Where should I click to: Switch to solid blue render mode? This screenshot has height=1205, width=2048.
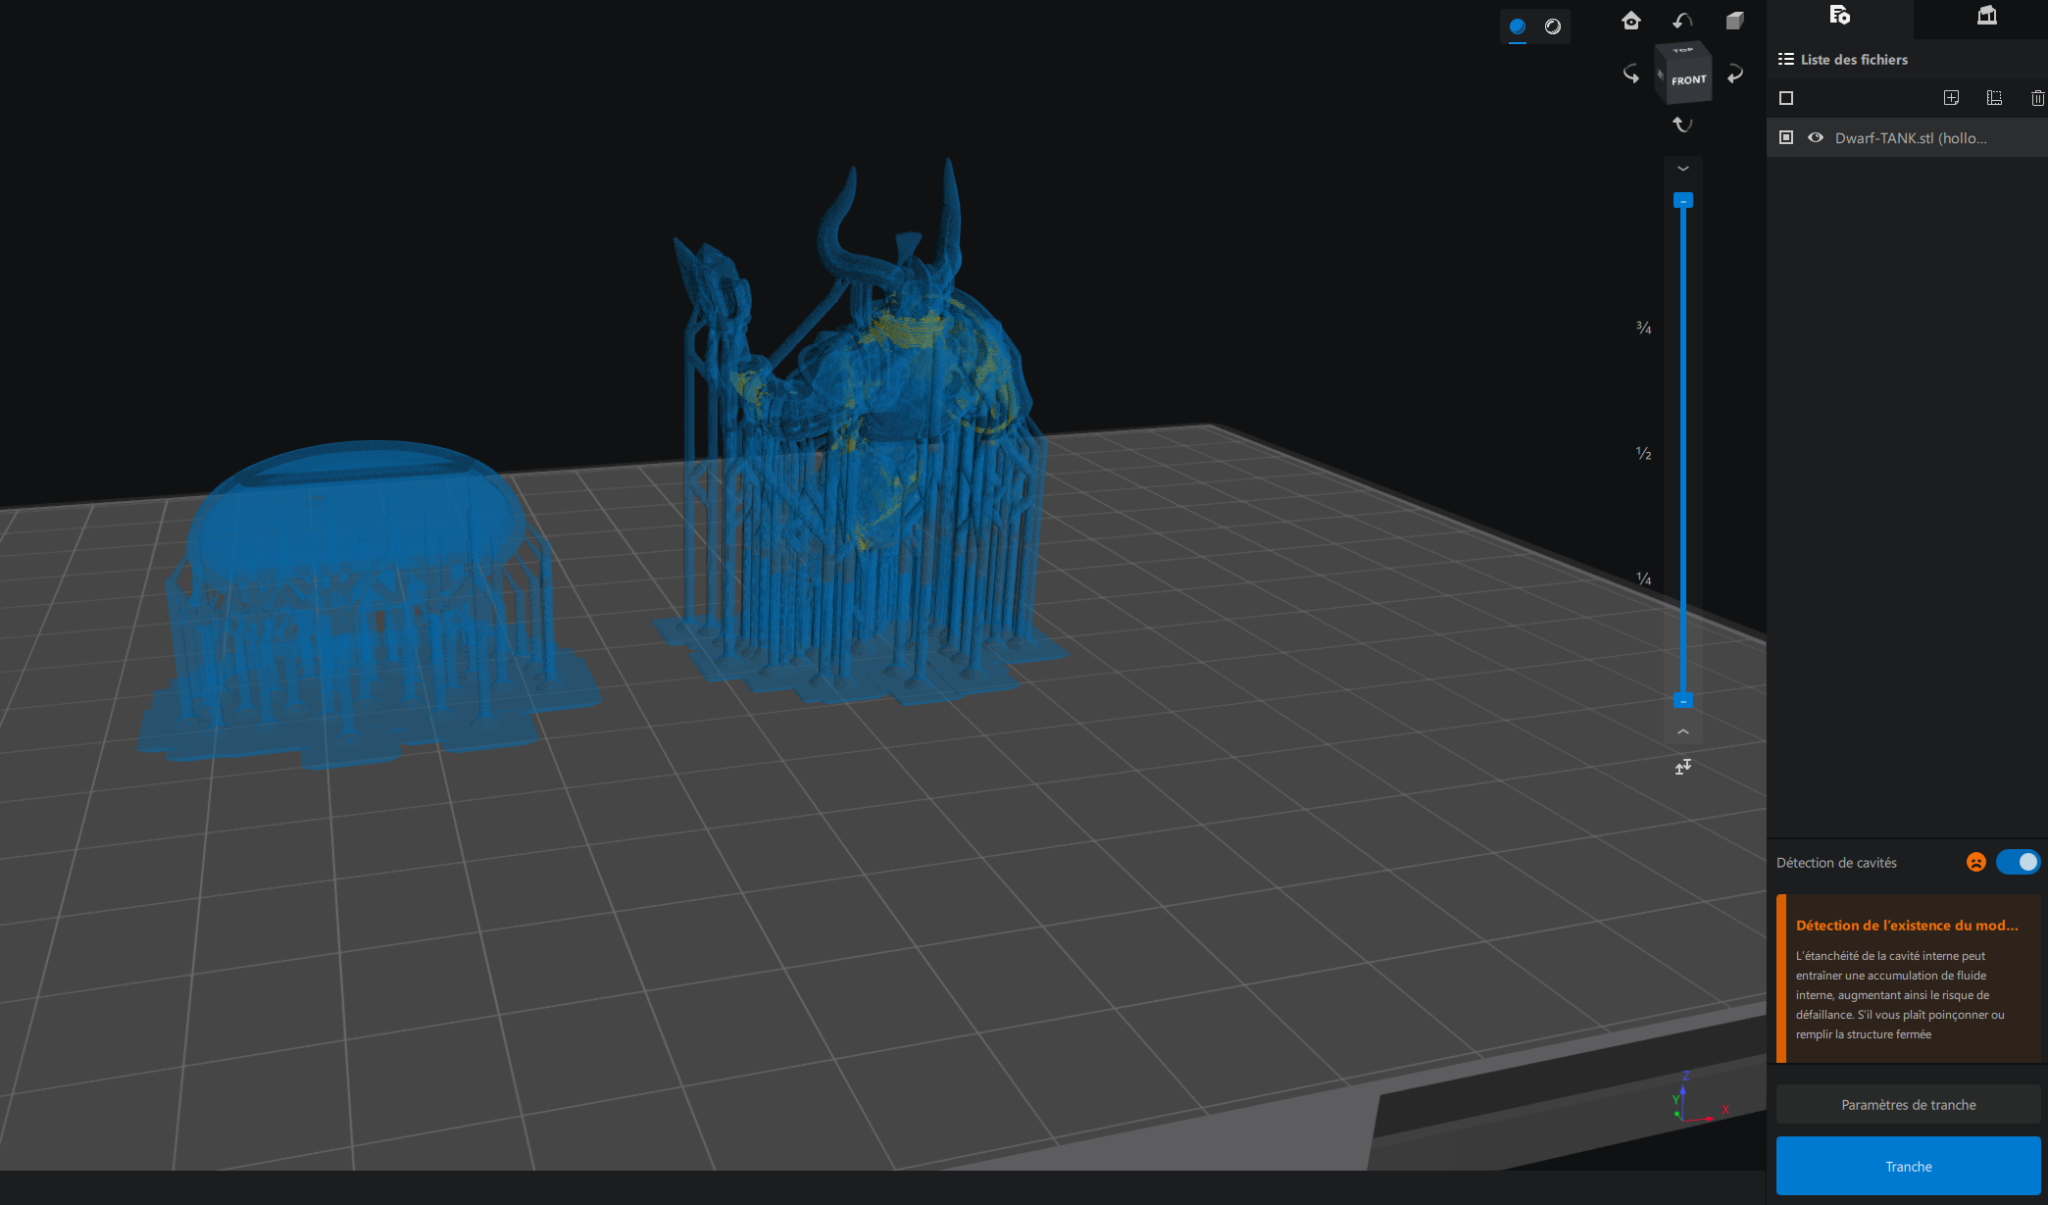[1517, 27]
